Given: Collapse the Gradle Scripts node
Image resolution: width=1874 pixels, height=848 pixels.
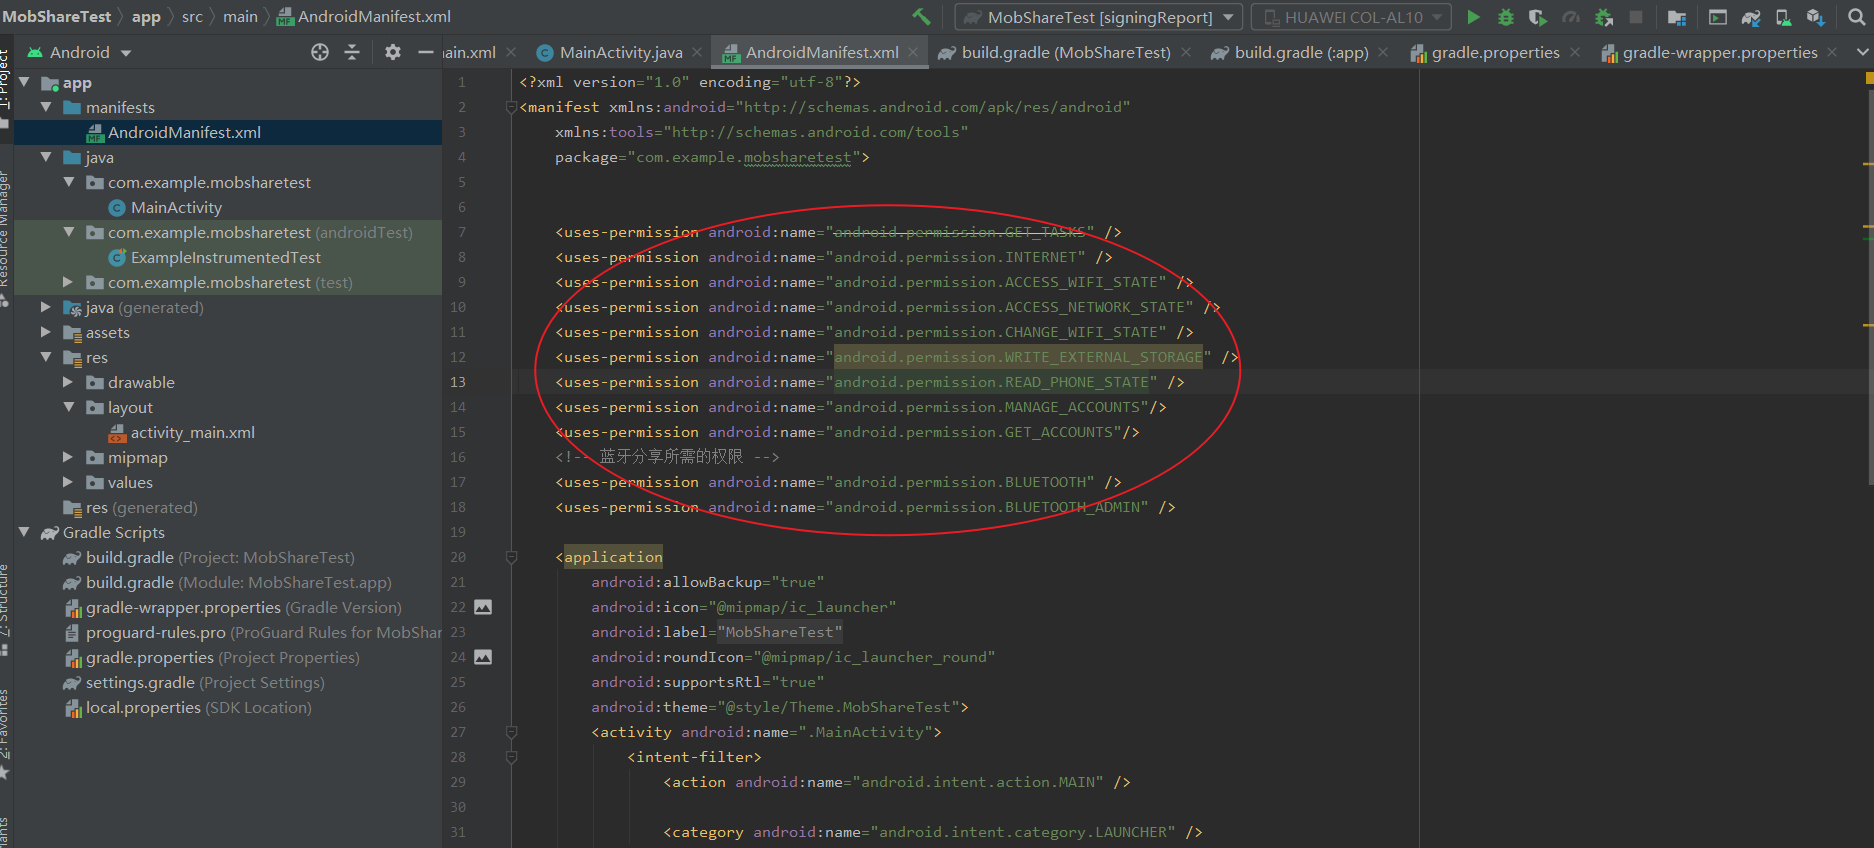Looking at the screenshot, I should pos(24,532).
